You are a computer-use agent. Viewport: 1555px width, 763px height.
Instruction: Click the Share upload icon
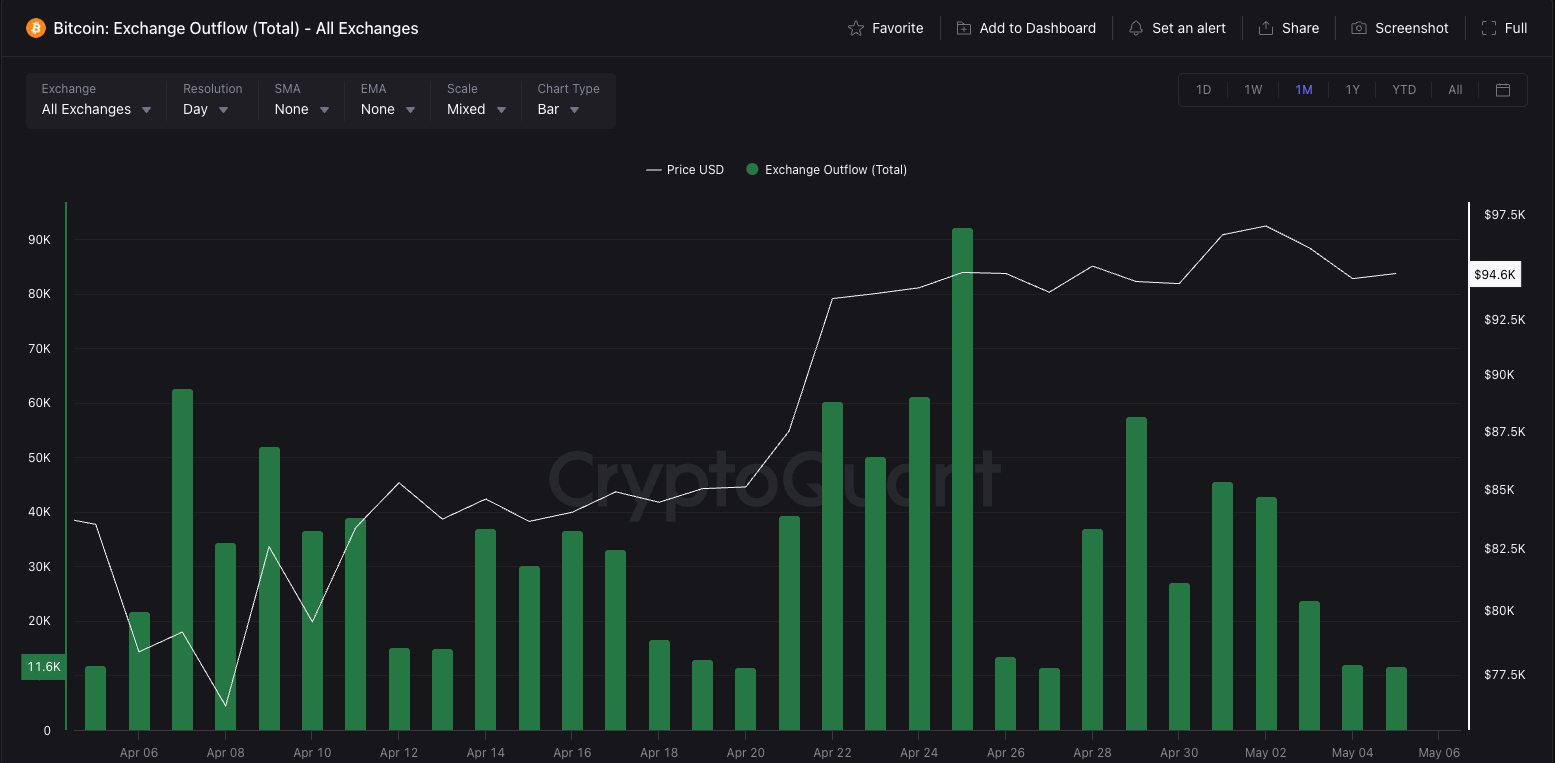pyautogui.click(x=1266, y=28)
